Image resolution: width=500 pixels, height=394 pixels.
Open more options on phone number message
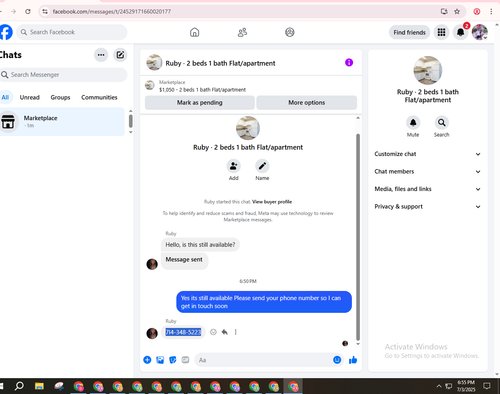point(235,332)
